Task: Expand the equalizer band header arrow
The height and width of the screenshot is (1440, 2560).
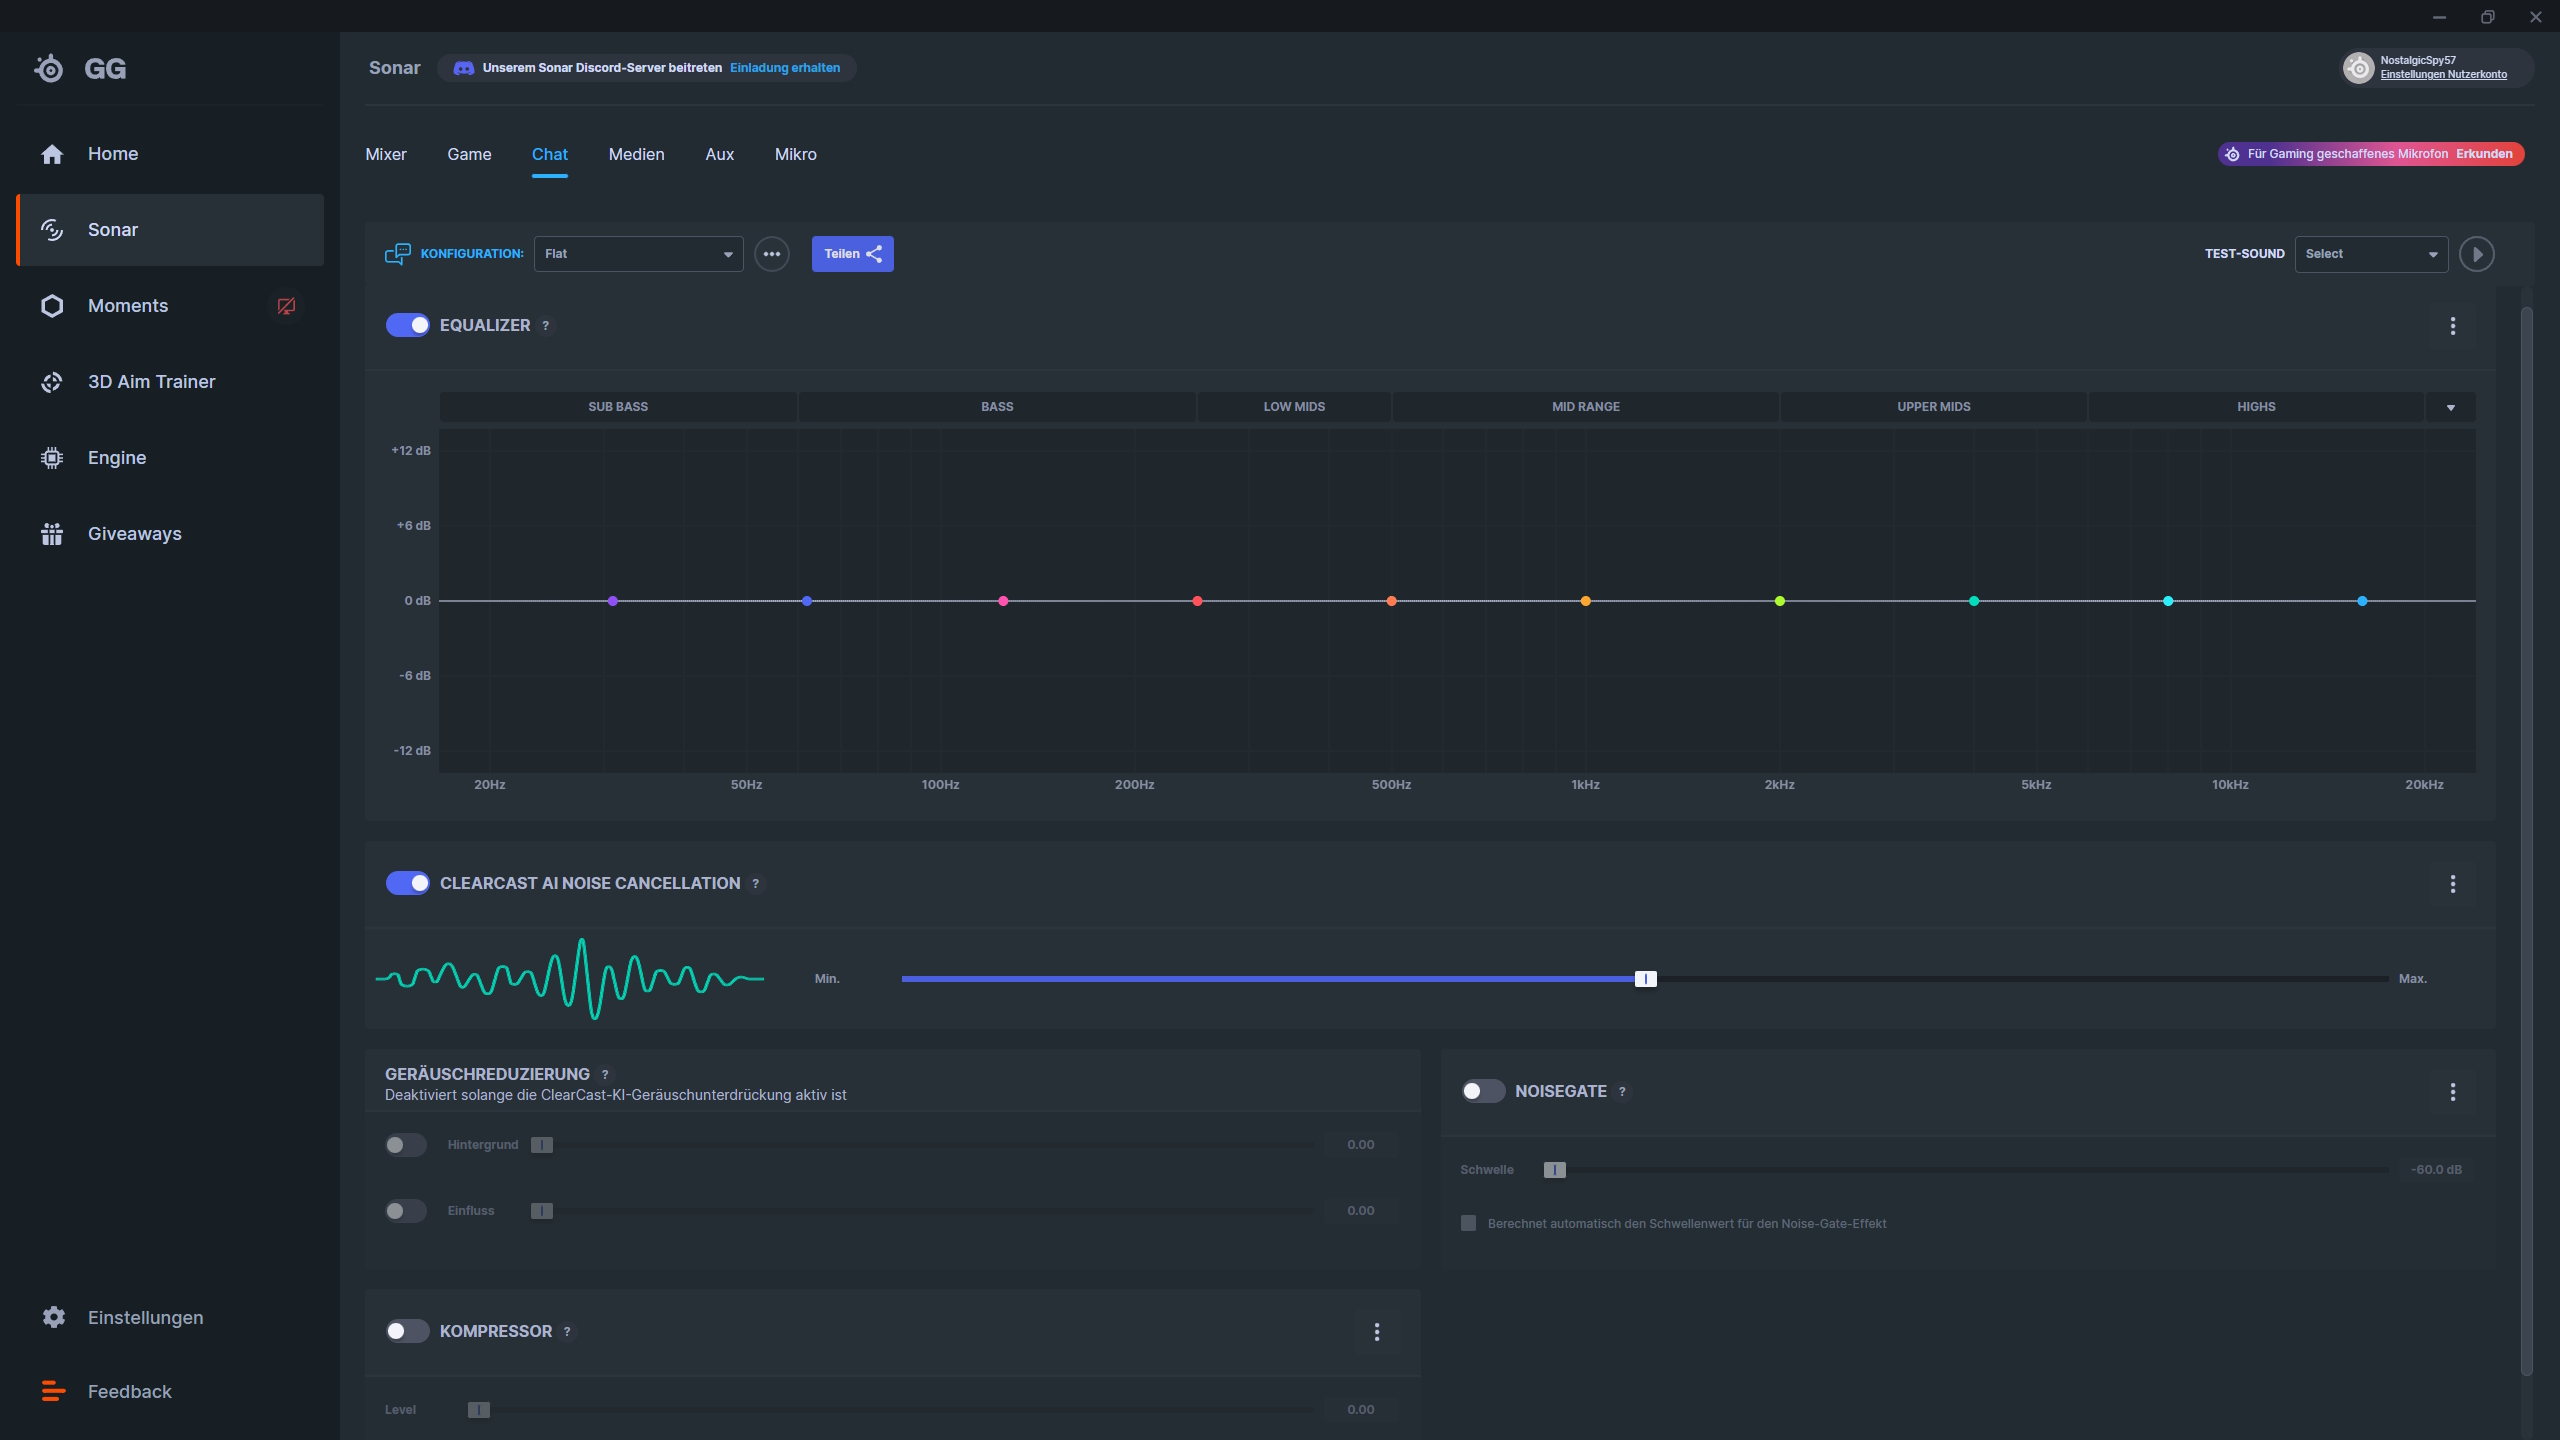Action: click(2450, 407)
